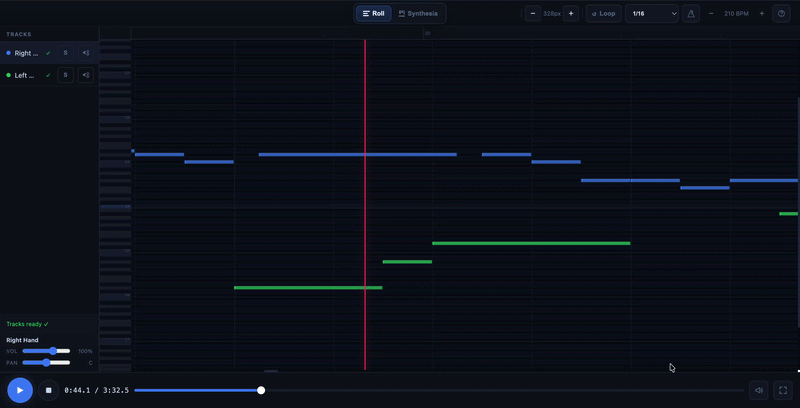Select the Left Hand track in list
Screen dimensions: 800x408
(25, 75)
